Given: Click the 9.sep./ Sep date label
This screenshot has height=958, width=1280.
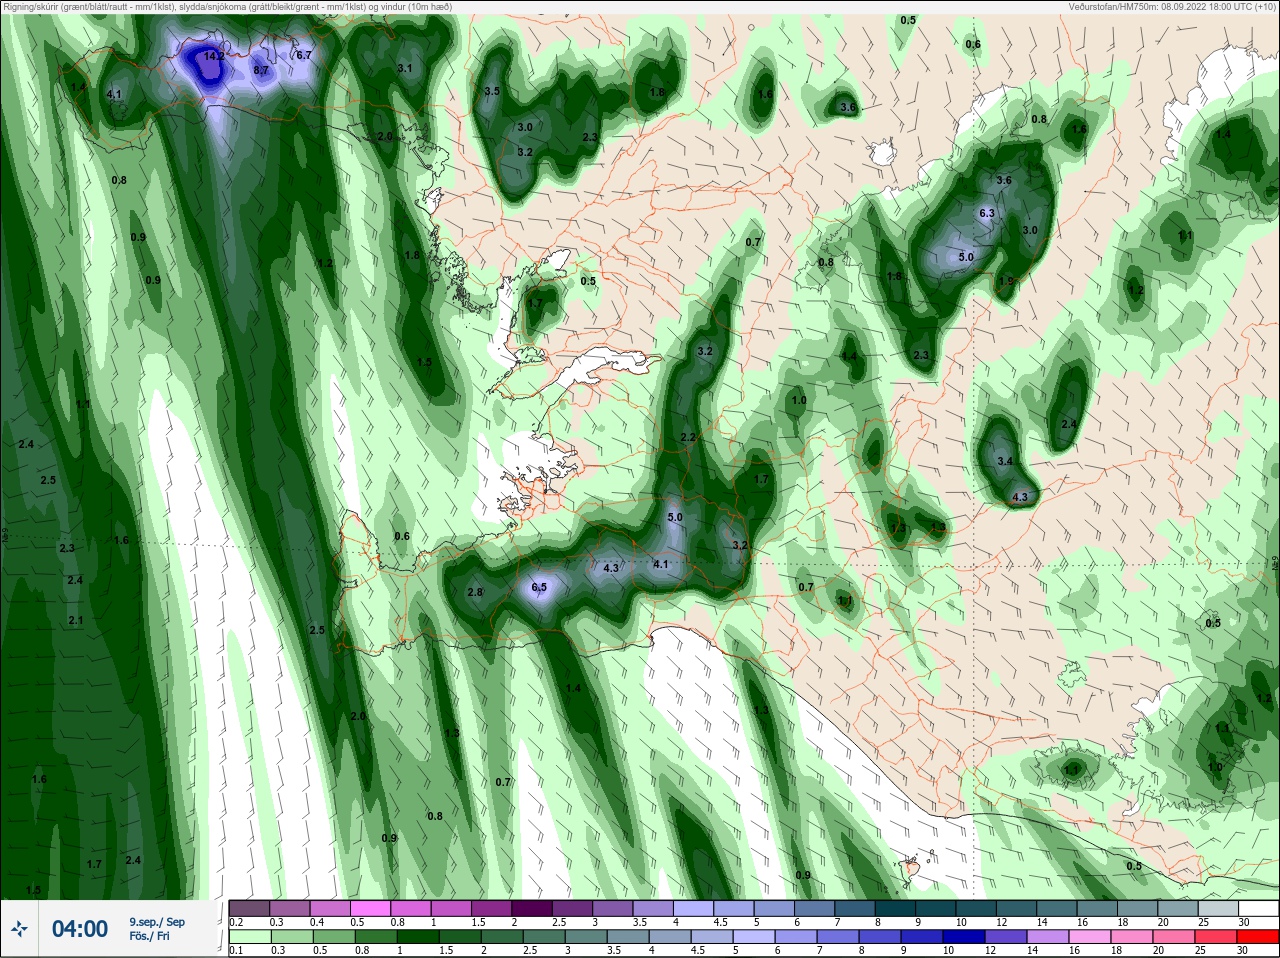Looking at the screenshot, I should pyautogui.click(x=157, y=922).
